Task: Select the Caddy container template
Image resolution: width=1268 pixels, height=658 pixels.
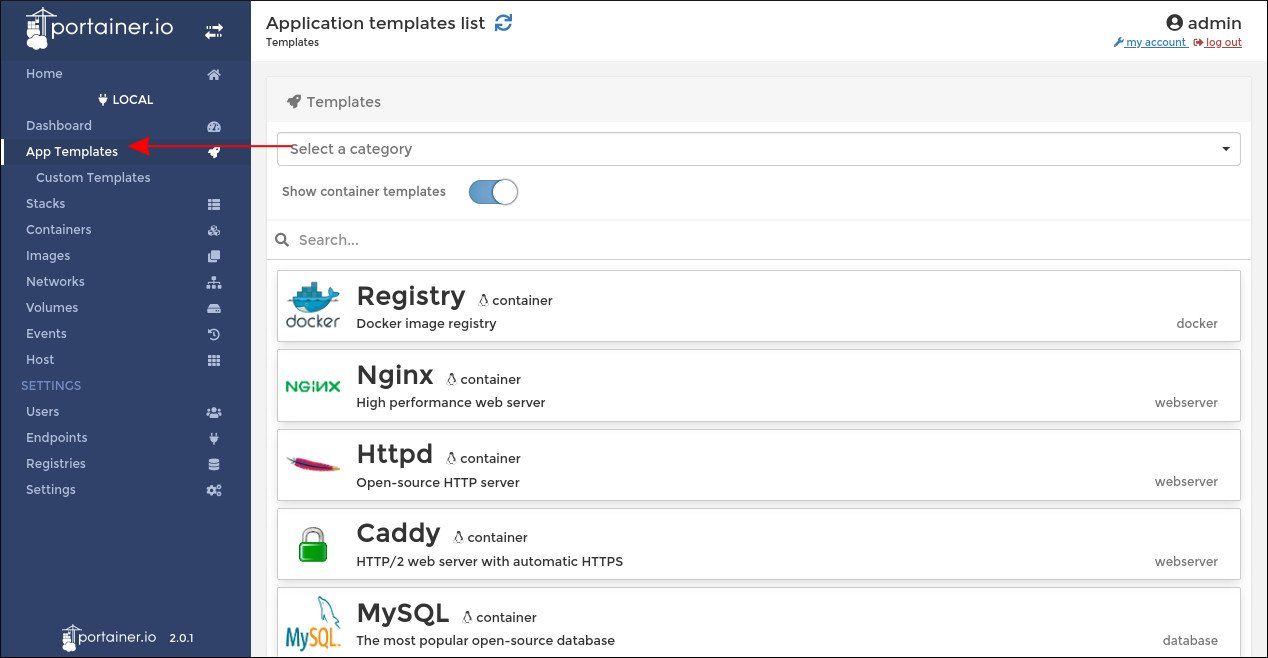Action: point(758,544)
